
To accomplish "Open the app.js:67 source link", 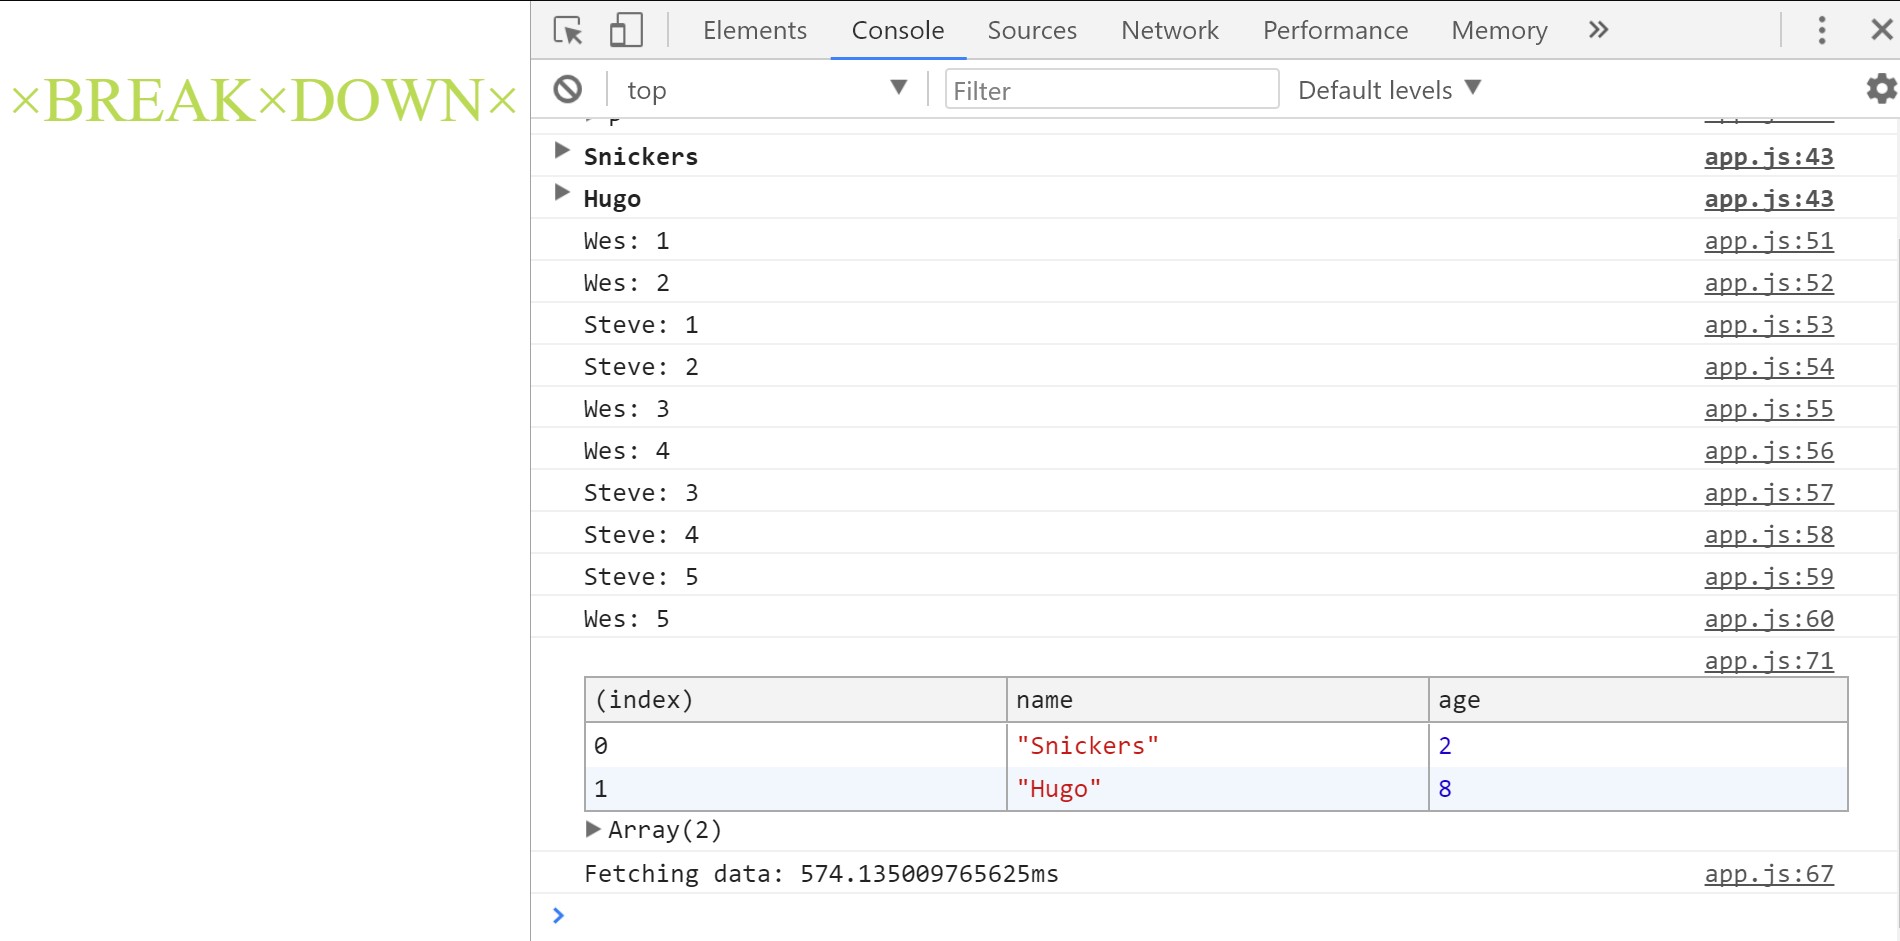I will point(1769,874).
